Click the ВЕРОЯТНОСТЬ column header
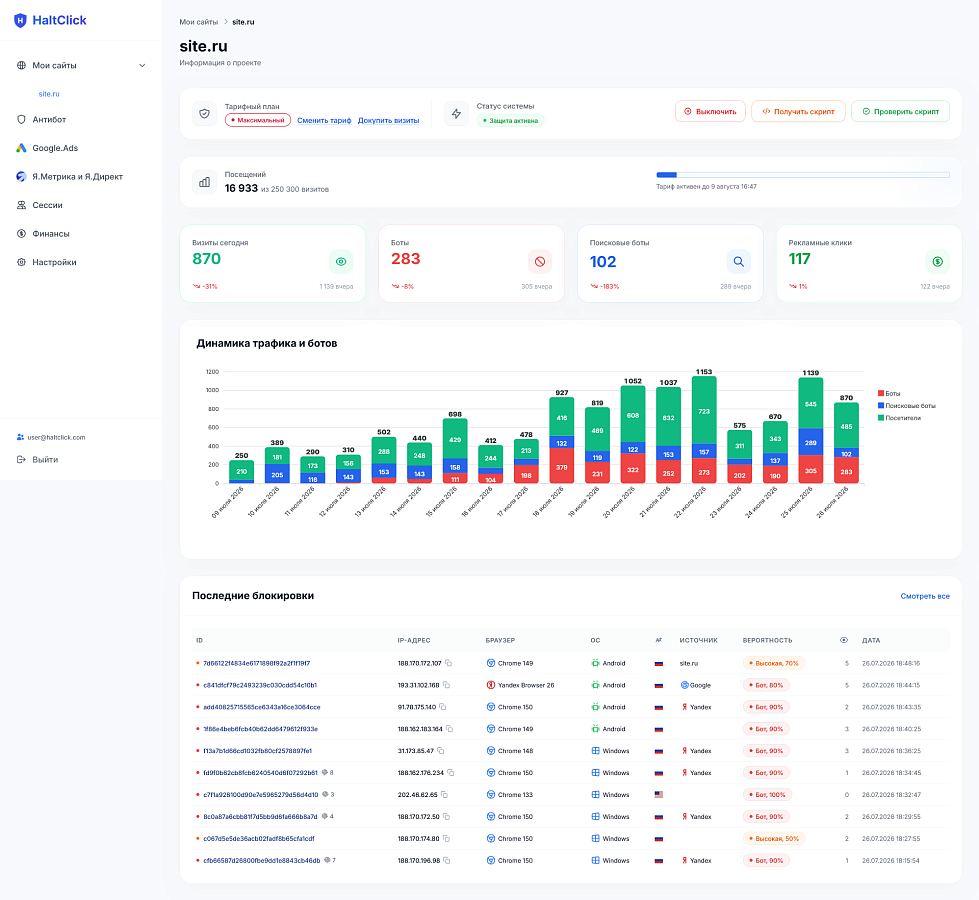 [767, 640]
